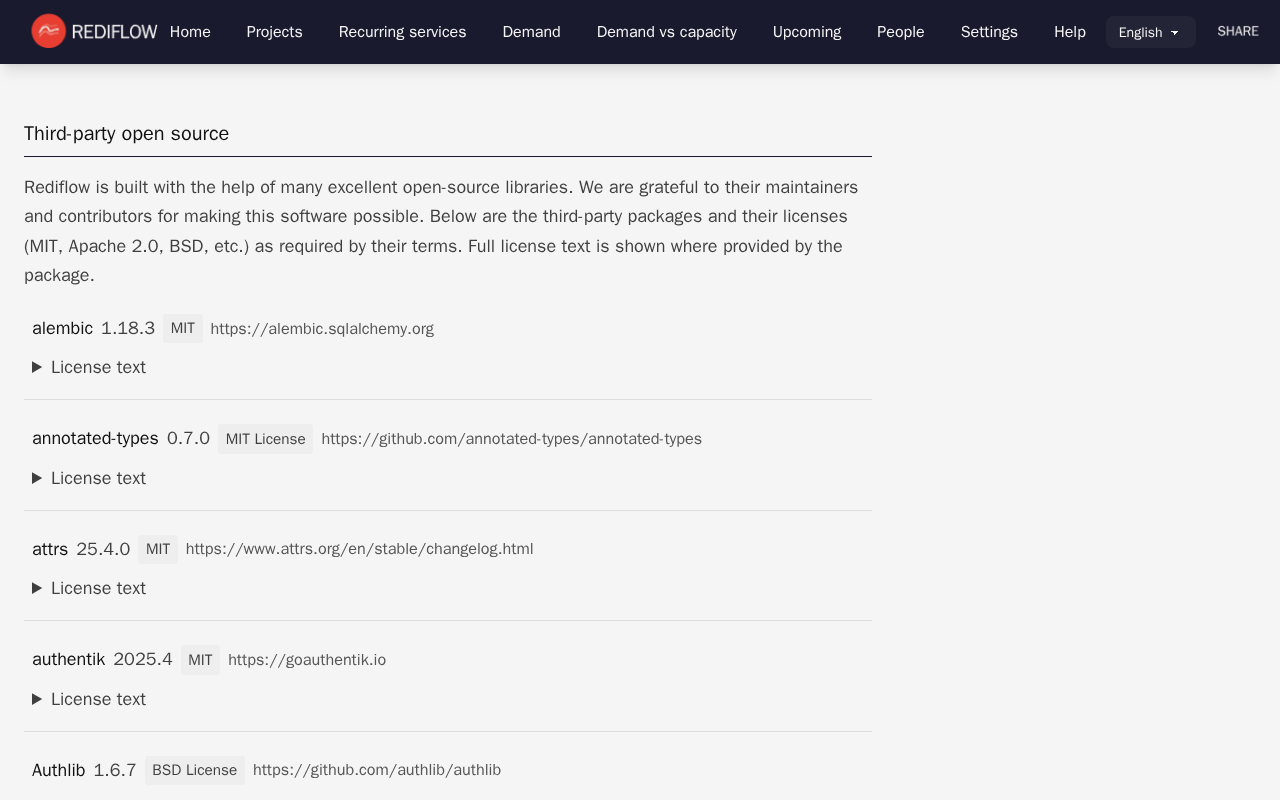Open the alembic.sqlalchemy.org link
The height and width of the screenshot is (800, 1280).
click(322, 328)
